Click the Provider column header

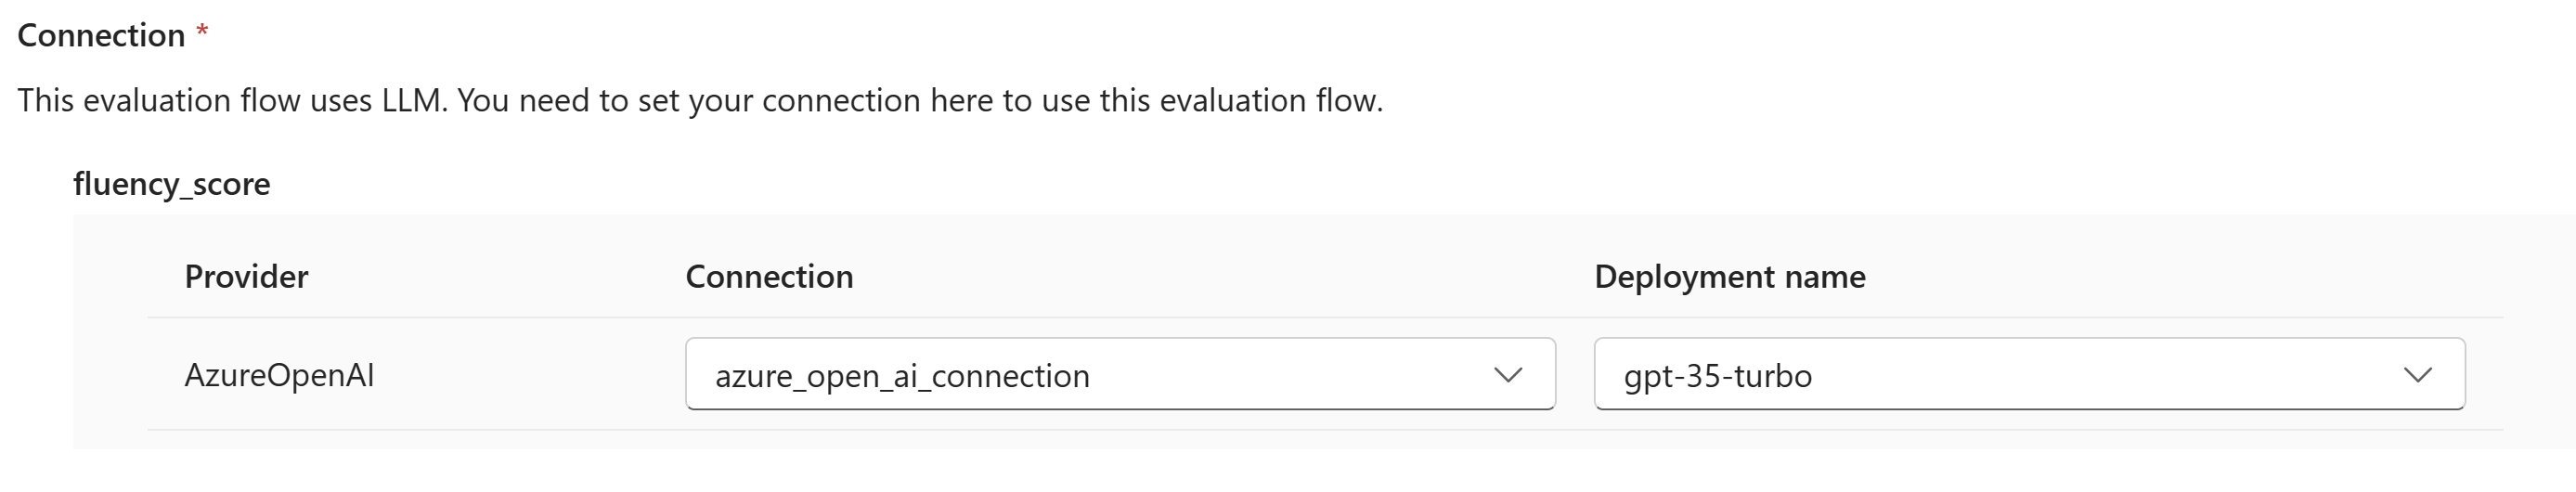(x=246, y=277)
